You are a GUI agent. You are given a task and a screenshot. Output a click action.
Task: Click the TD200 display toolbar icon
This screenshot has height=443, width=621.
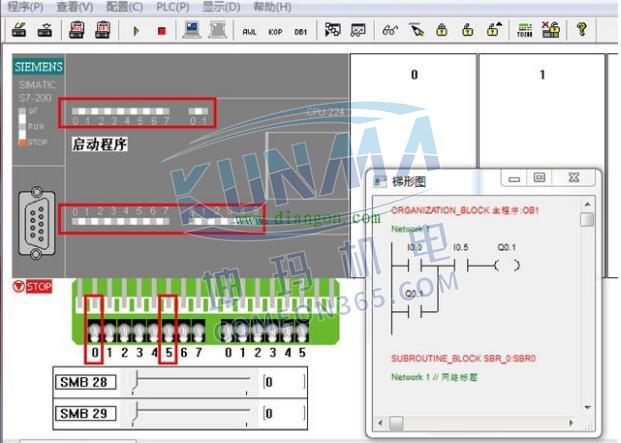point(525,30)
